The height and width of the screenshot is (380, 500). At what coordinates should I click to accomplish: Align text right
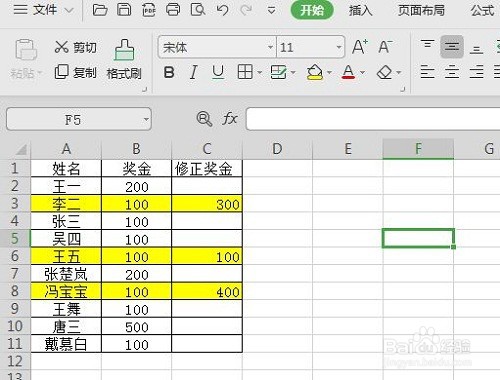(x=476, y=72)
